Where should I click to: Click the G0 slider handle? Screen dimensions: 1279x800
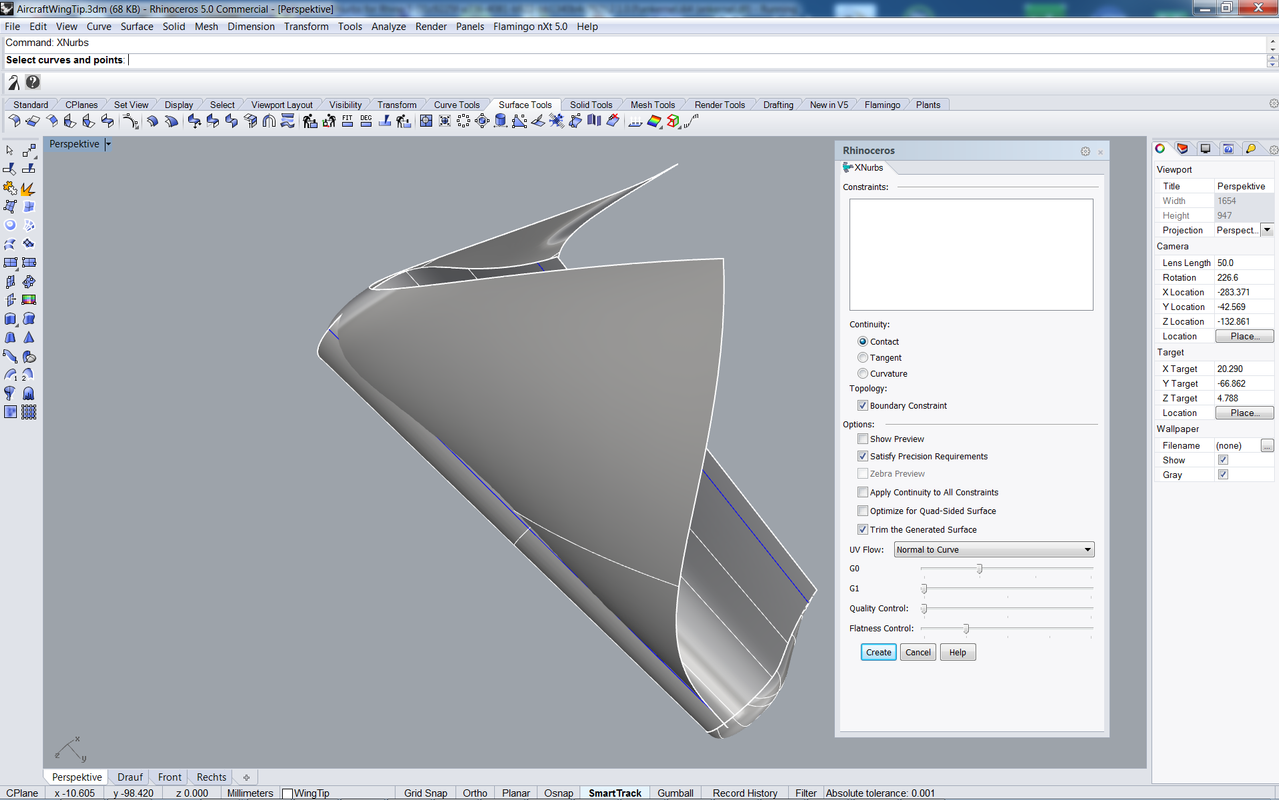pyautogui.click(x=979, y=568)
